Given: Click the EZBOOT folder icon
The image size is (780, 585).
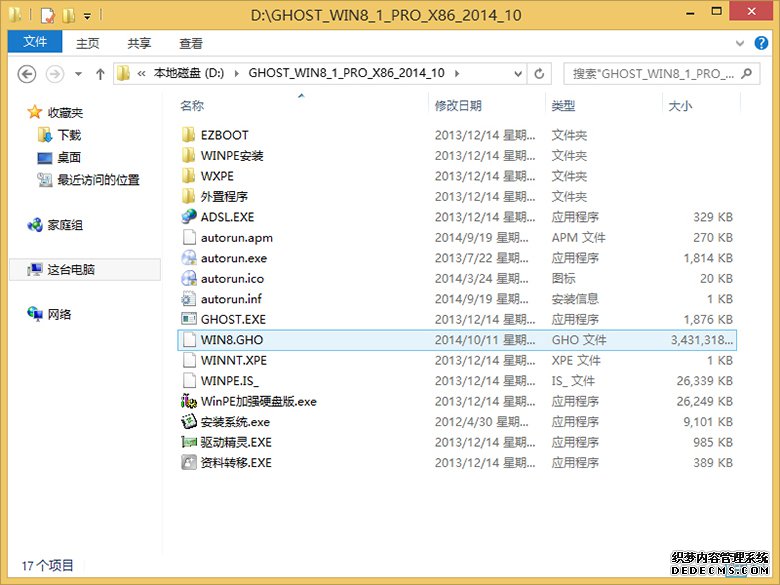Looking at the screenshot, I should [189, 135].
